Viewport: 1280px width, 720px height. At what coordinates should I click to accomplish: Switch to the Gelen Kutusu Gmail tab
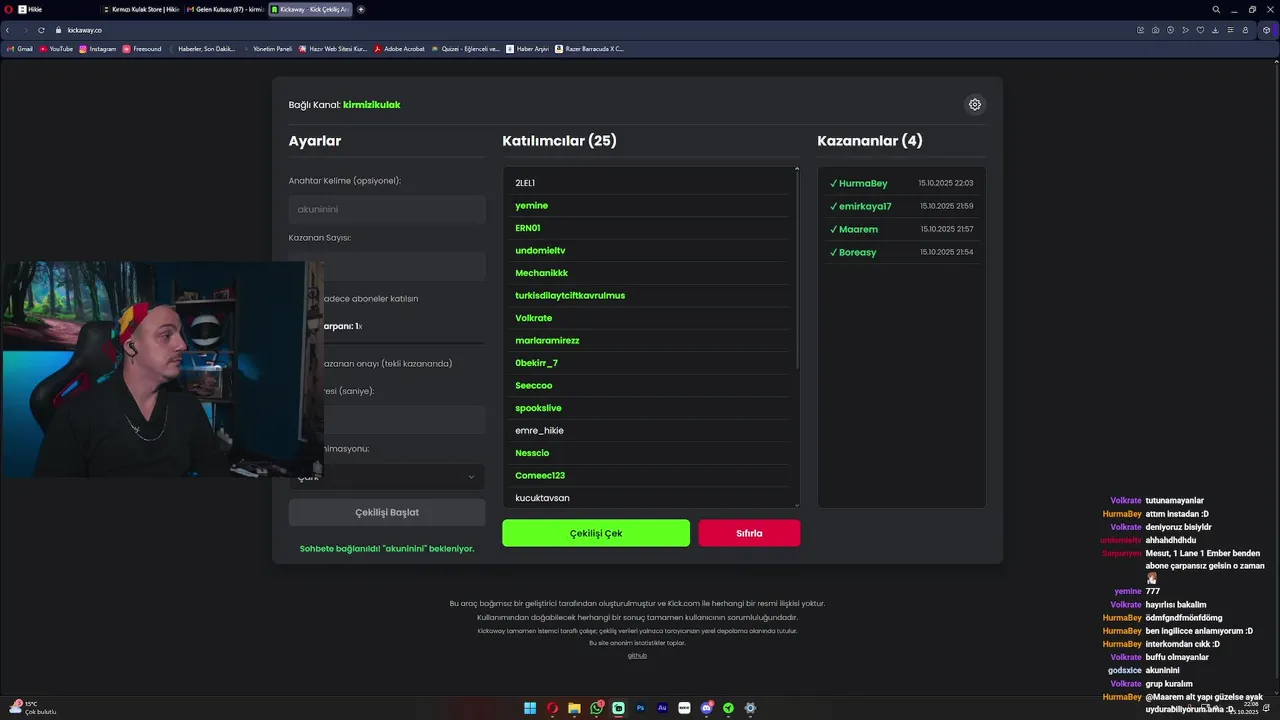coord(225,9)
